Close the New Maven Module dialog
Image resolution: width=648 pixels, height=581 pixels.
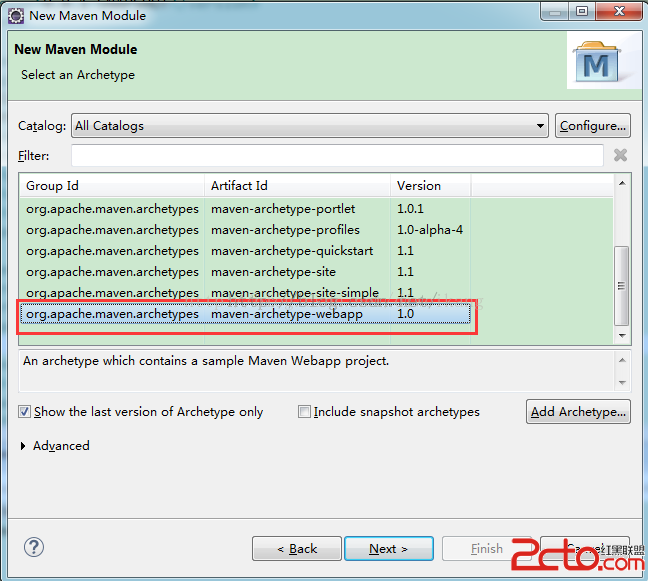[619, 11]
